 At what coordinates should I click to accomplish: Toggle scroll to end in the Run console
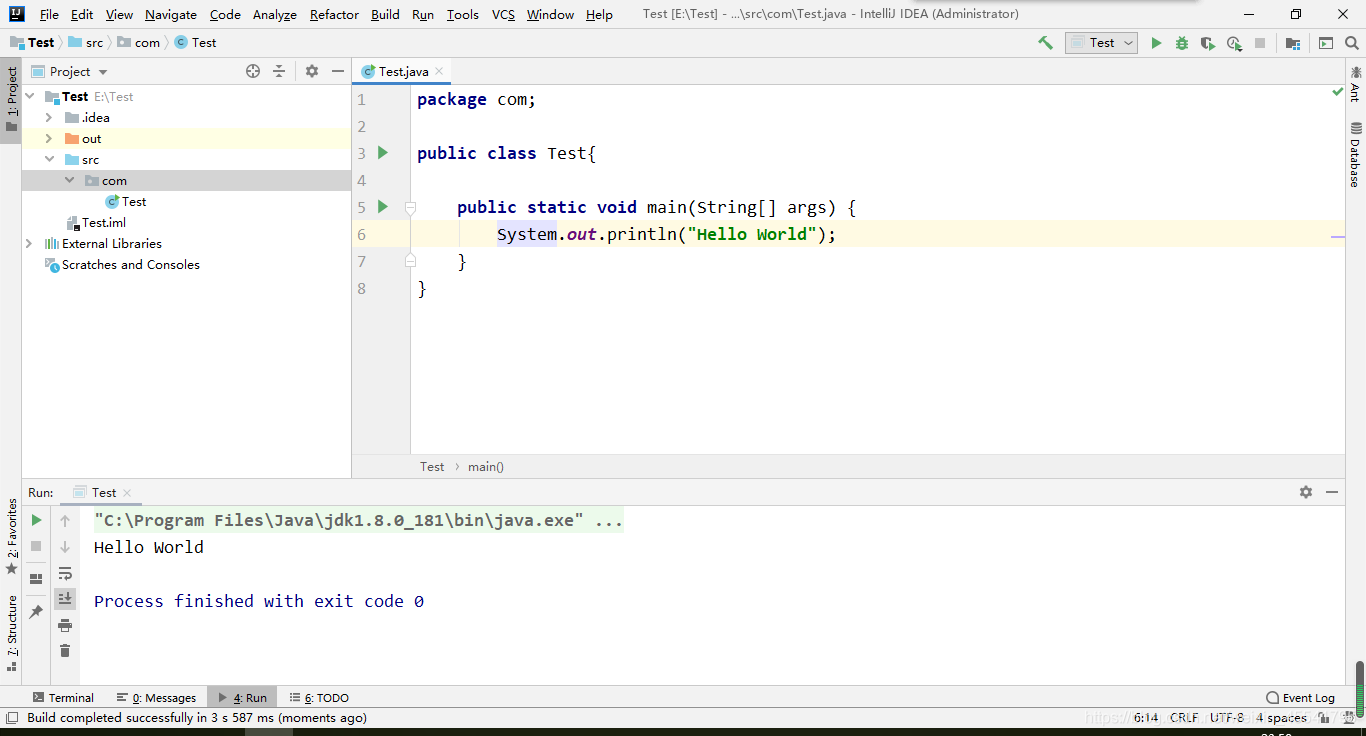point(65,599)
